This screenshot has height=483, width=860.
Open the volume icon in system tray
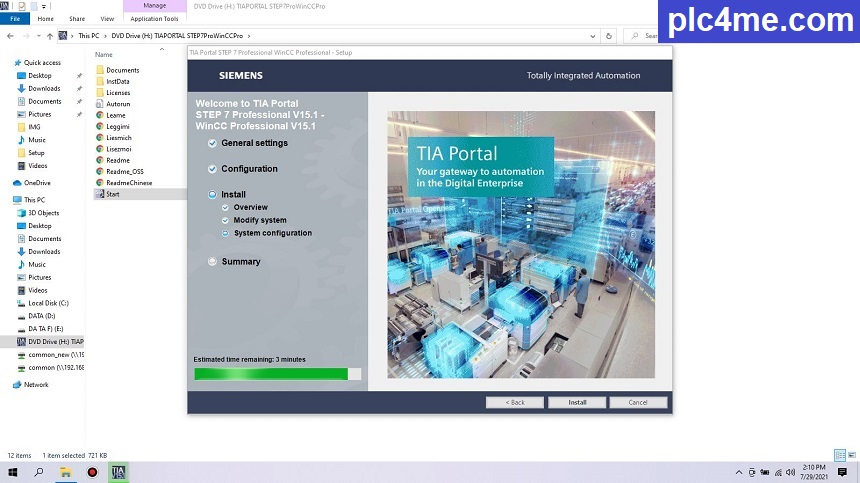[x=790, y=472]
